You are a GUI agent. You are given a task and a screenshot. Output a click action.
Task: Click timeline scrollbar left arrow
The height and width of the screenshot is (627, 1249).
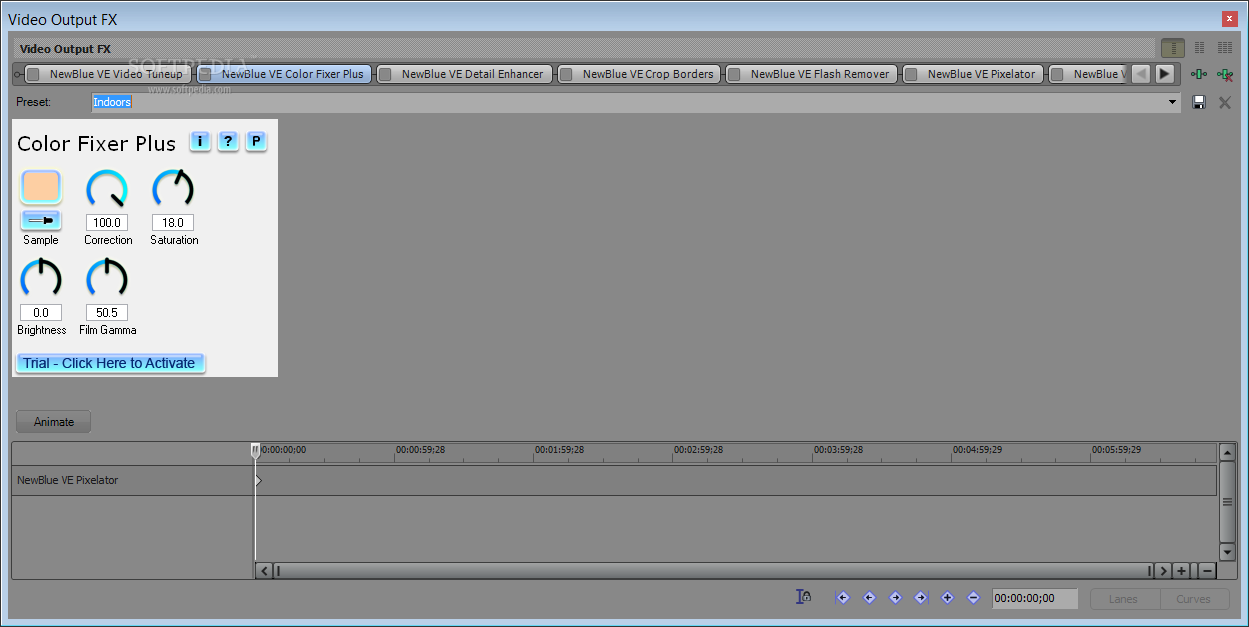[264, 571]
